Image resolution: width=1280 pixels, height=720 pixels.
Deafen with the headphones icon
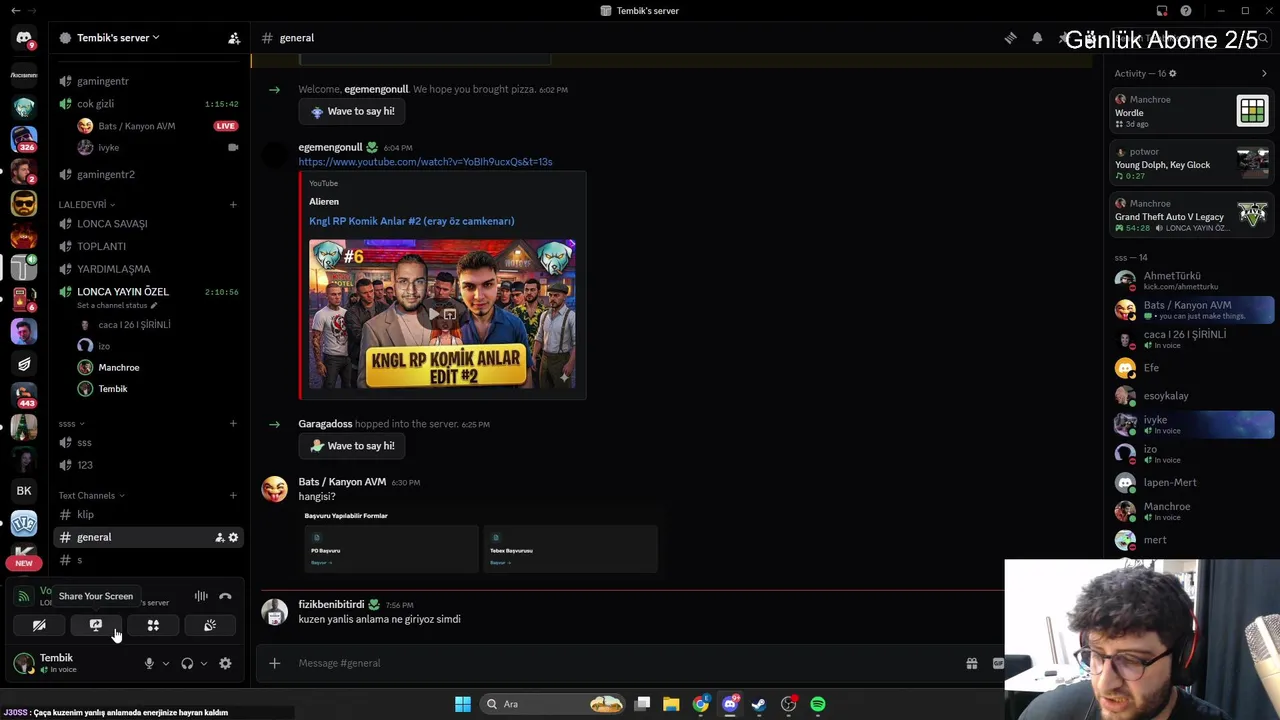(x=187, y=664)
